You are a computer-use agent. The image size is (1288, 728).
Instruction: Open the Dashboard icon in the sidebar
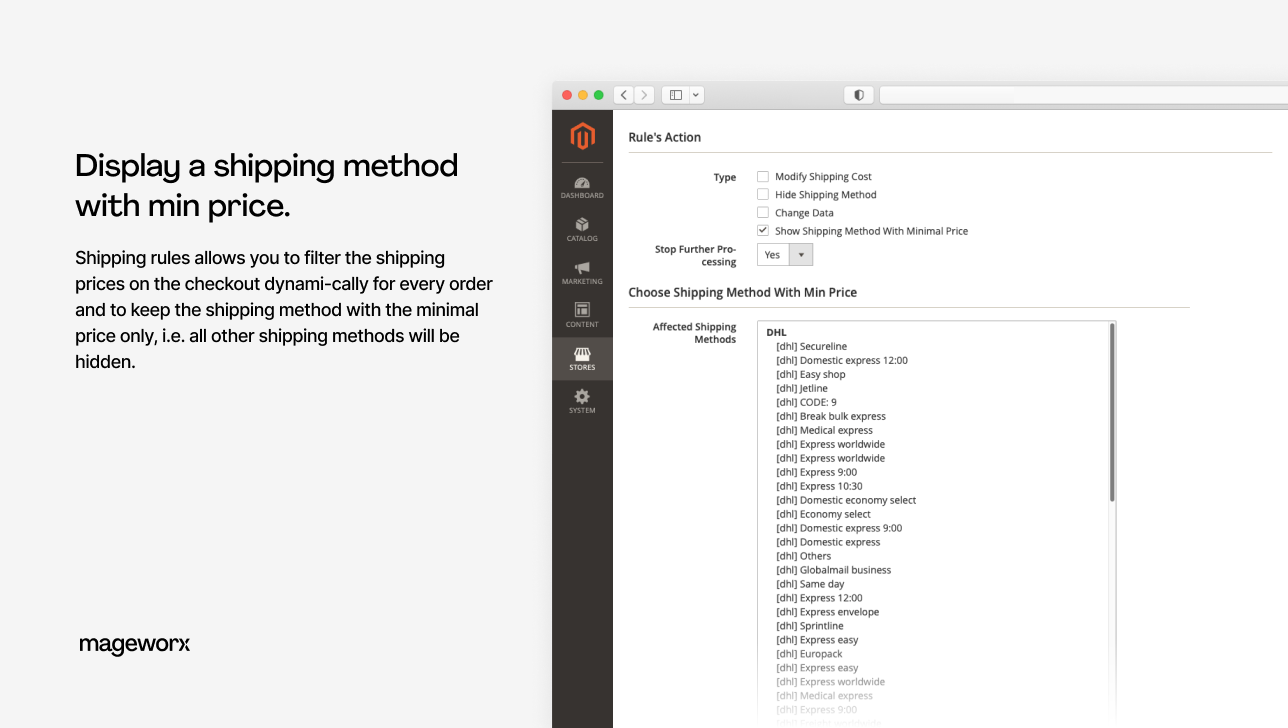tap(582, 184)
